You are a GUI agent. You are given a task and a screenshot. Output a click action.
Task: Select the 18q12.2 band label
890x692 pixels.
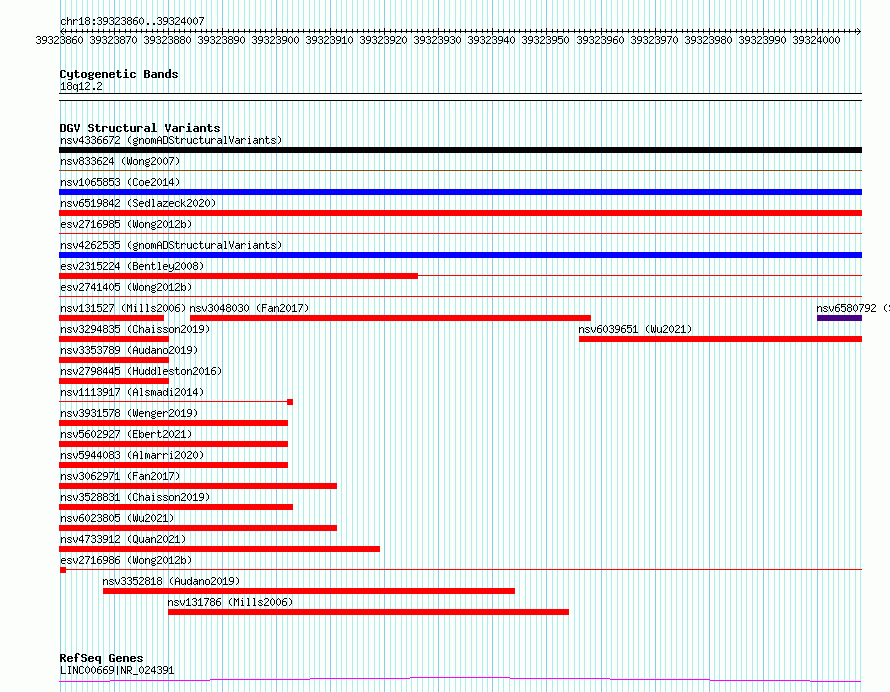(81, 86)
